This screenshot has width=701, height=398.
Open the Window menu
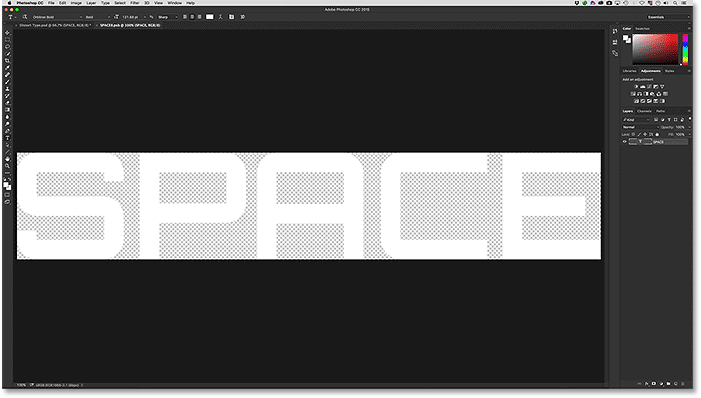(x=174, y=3)
